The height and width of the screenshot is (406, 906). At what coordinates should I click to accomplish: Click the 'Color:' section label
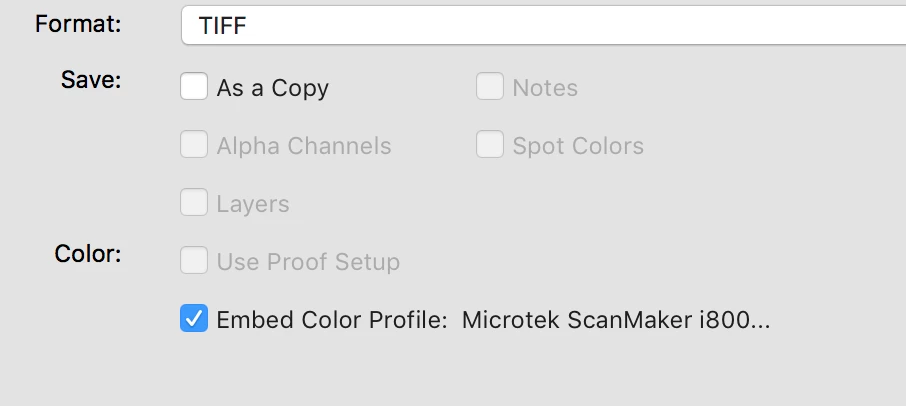tap(88, 254)
